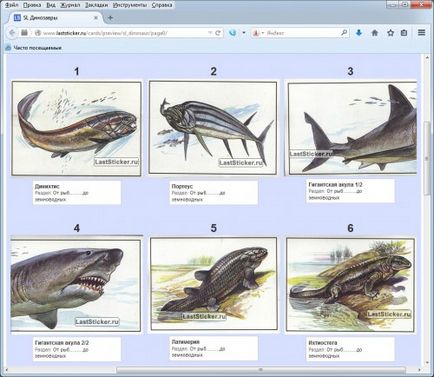The image size is (434, 377).
Task: Click the heading number 1
Action: coord(77,71)
